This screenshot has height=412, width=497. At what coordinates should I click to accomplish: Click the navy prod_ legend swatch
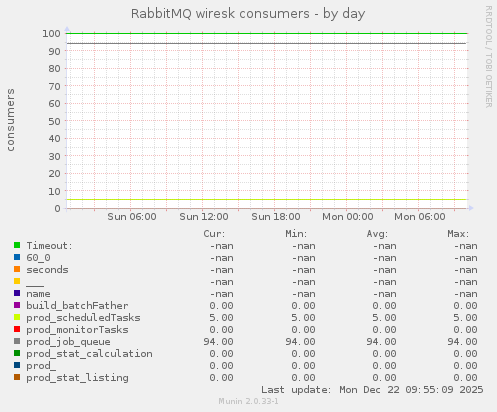coord(17,365)
